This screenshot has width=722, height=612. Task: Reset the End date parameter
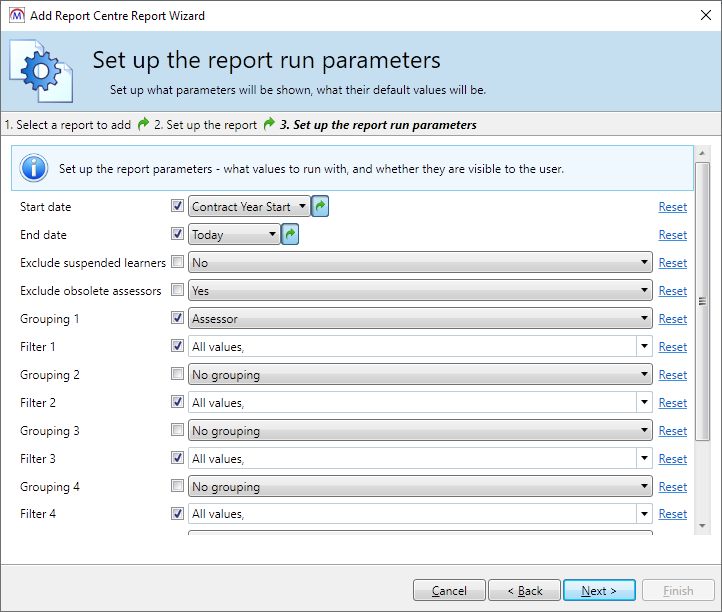click(x=672, y=235)
